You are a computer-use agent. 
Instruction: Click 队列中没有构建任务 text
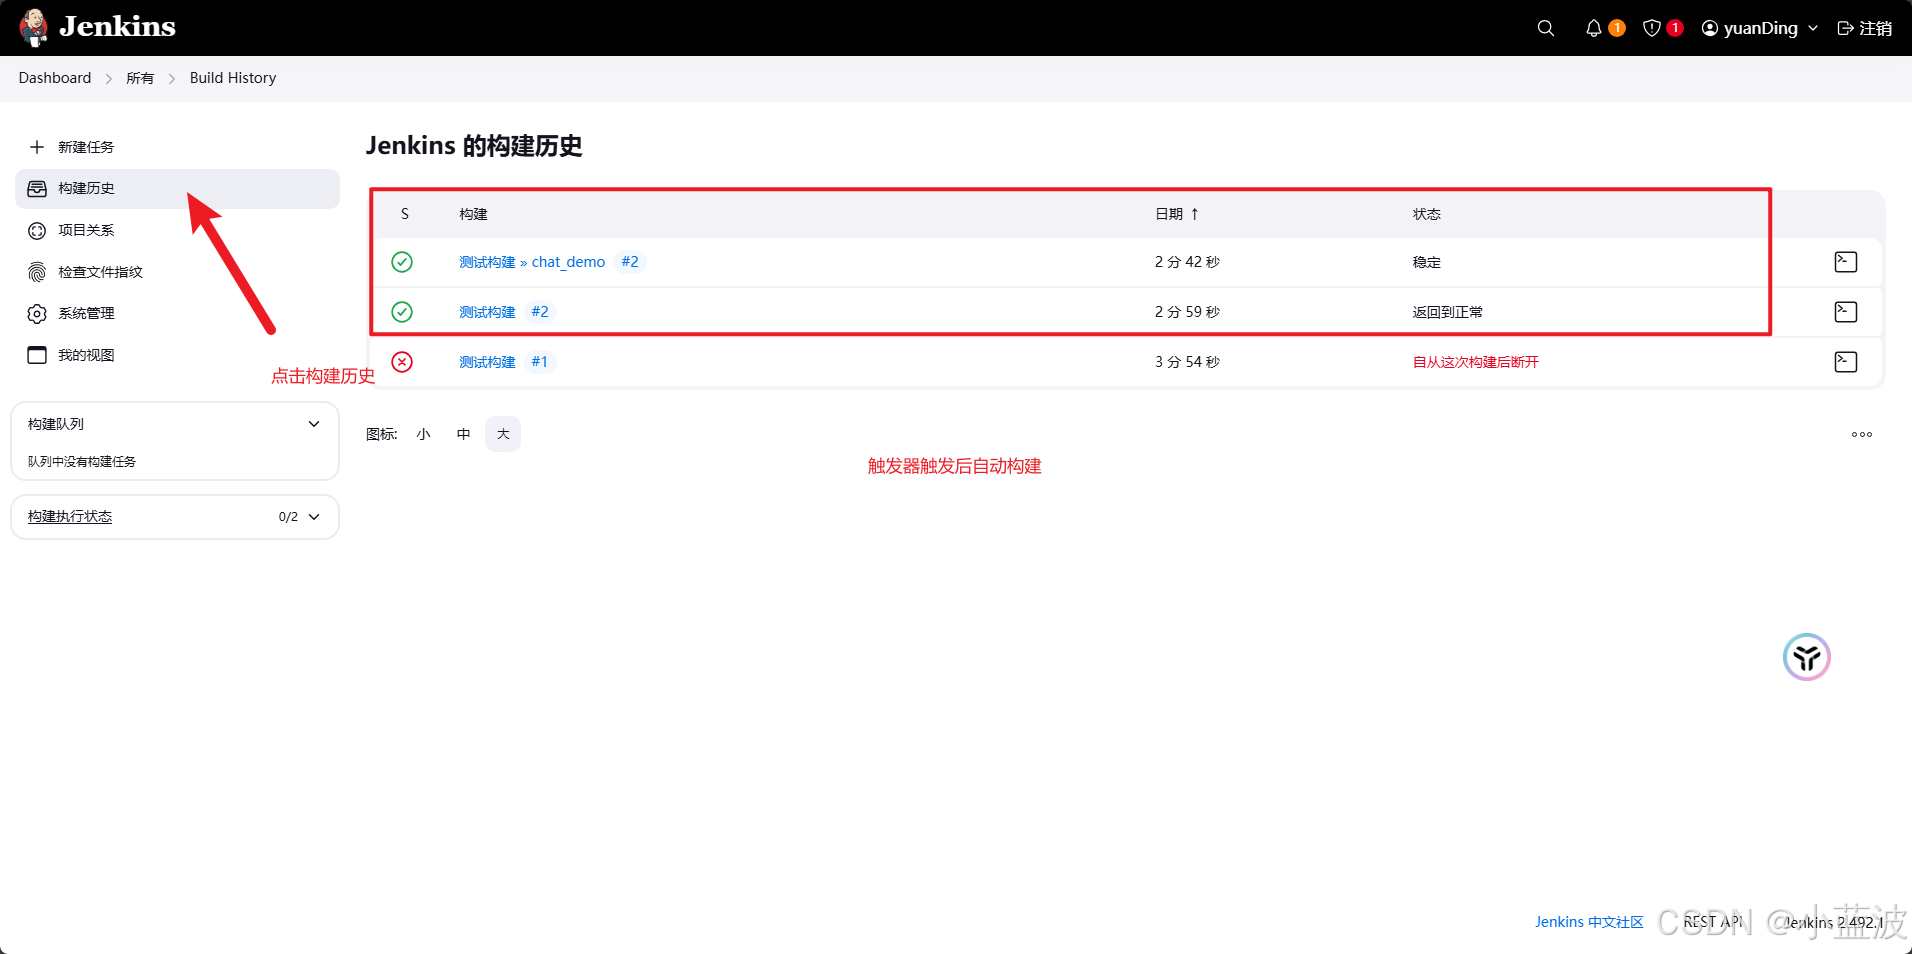[x=82, y=462]
